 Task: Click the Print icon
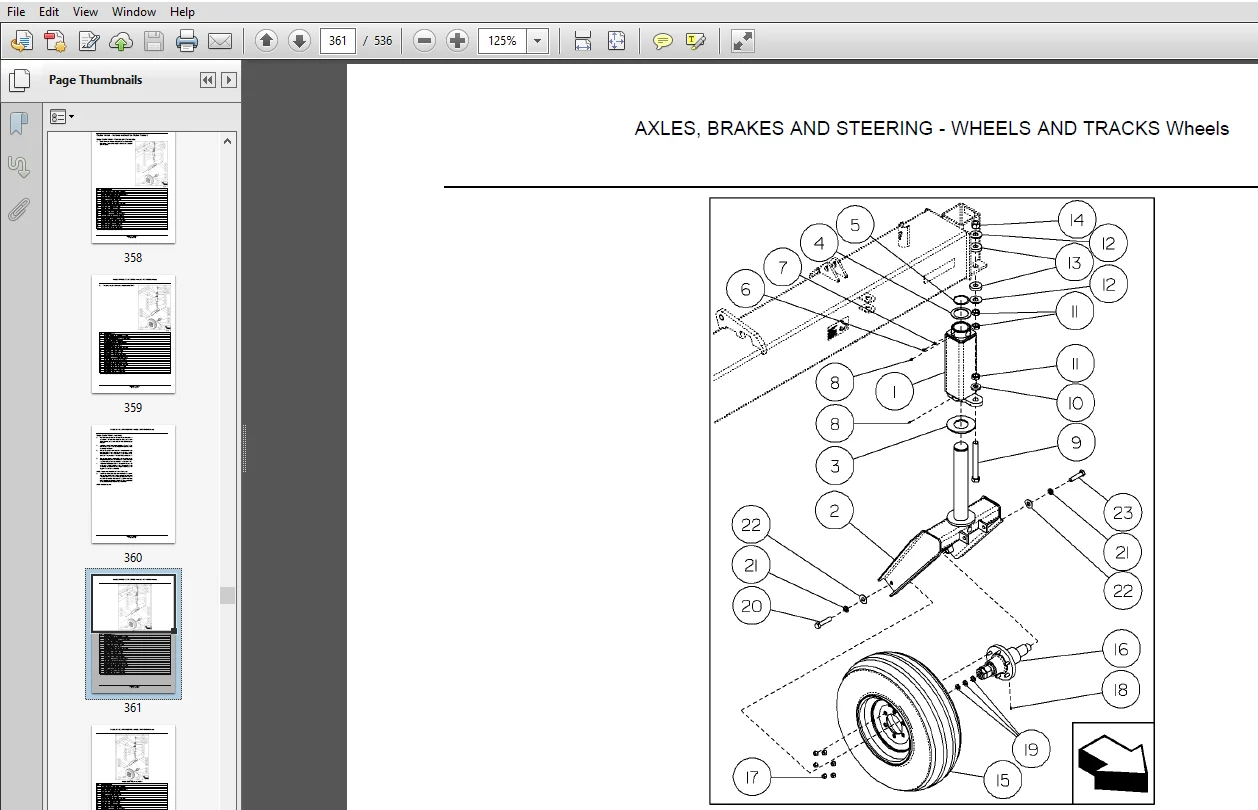[187, 41]
